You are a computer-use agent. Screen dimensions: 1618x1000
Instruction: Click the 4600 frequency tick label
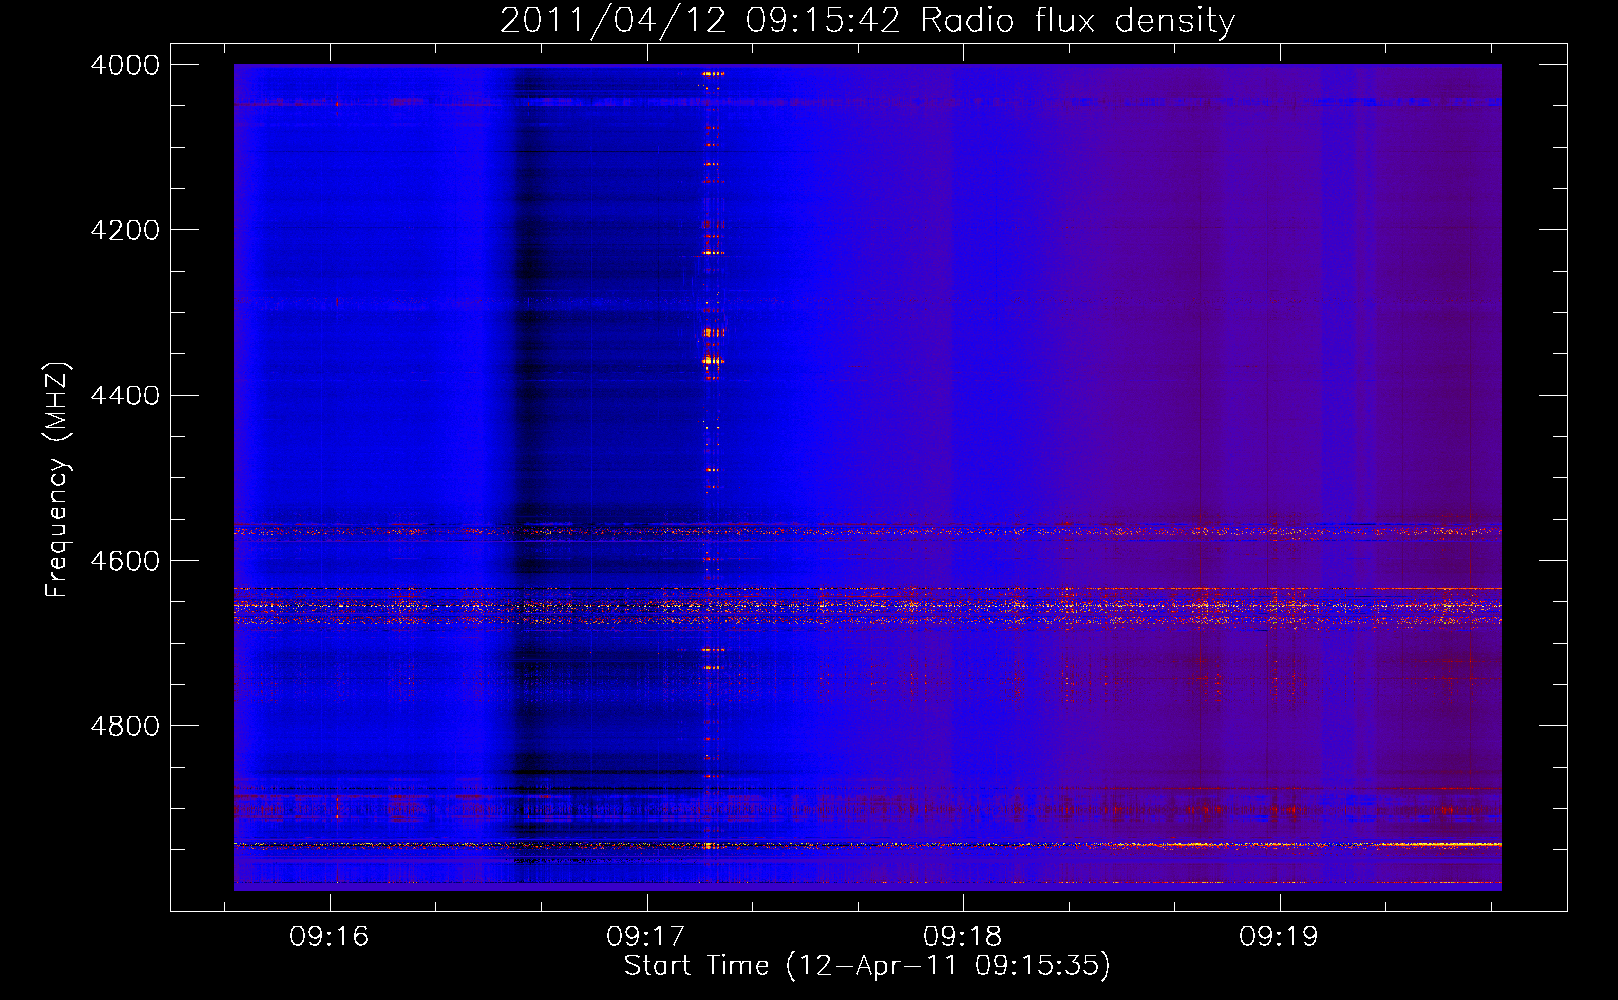click(125, 561)
